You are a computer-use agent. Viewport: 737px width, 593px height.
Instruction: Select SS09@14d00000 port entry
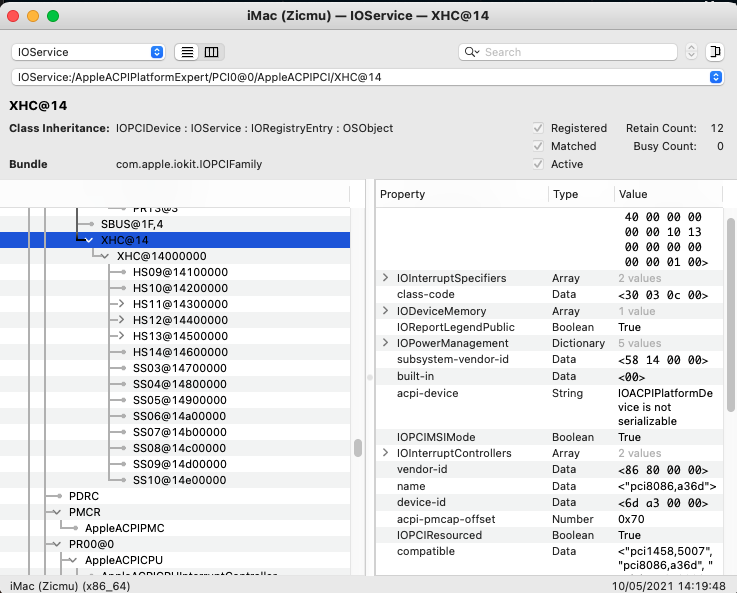[x=175, y=464]
